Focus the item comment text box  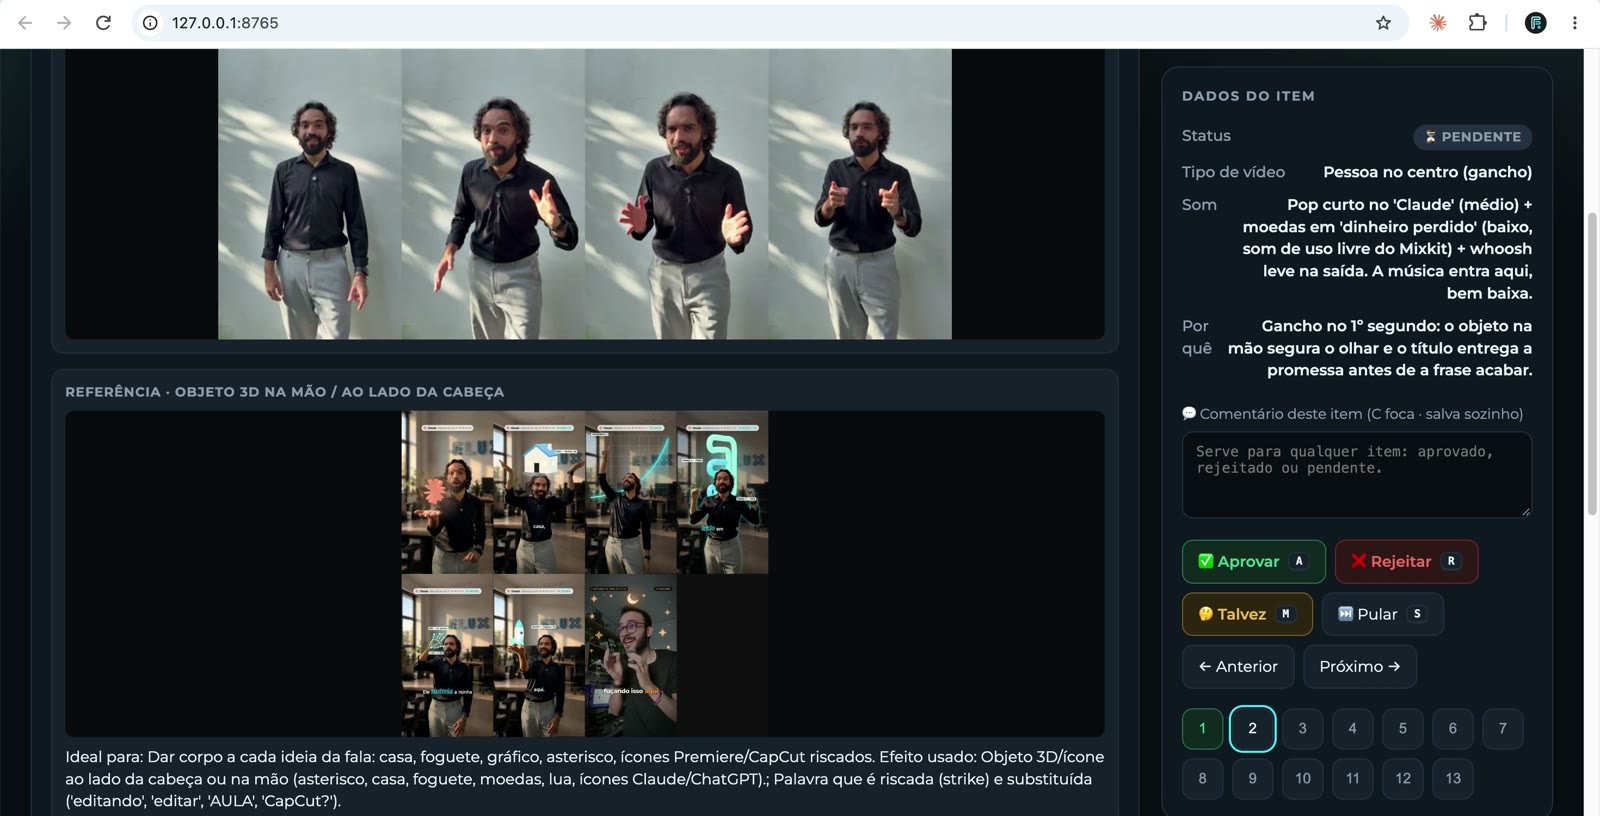pos(1357,475)
